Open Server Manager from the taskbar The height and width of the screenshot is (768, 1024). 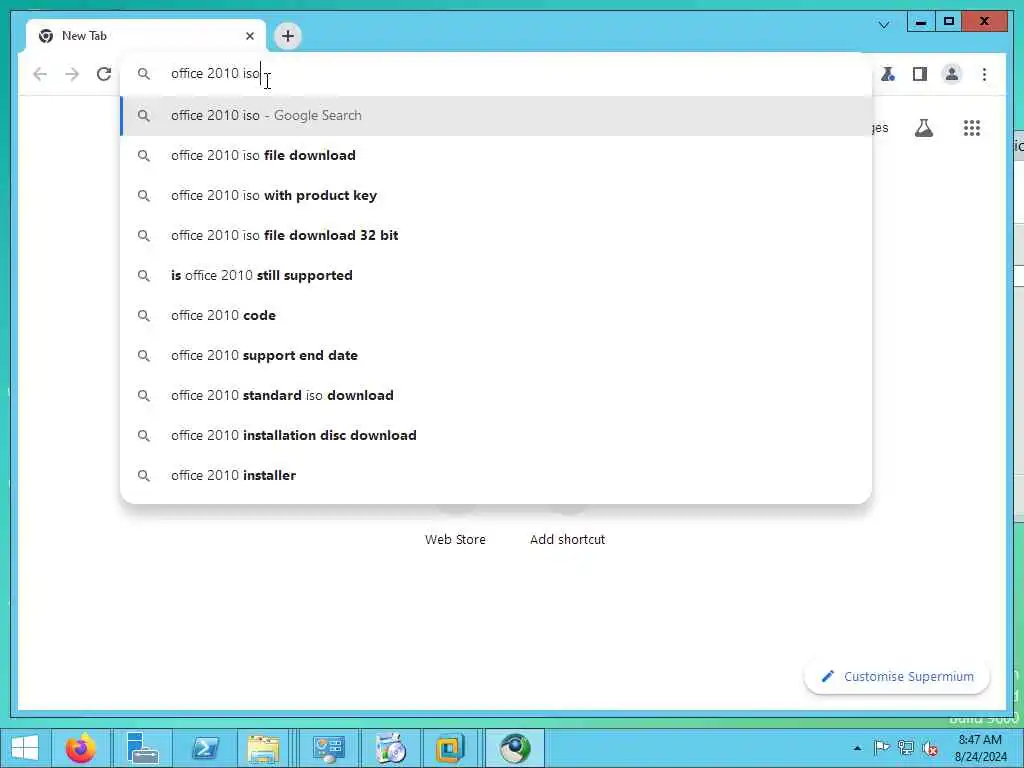click(x=142, y=748)
